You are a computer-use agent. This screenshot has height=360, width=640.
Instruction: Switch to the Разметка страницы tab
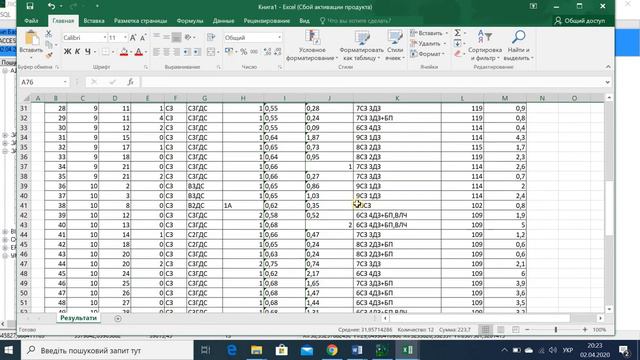(140, 21)
